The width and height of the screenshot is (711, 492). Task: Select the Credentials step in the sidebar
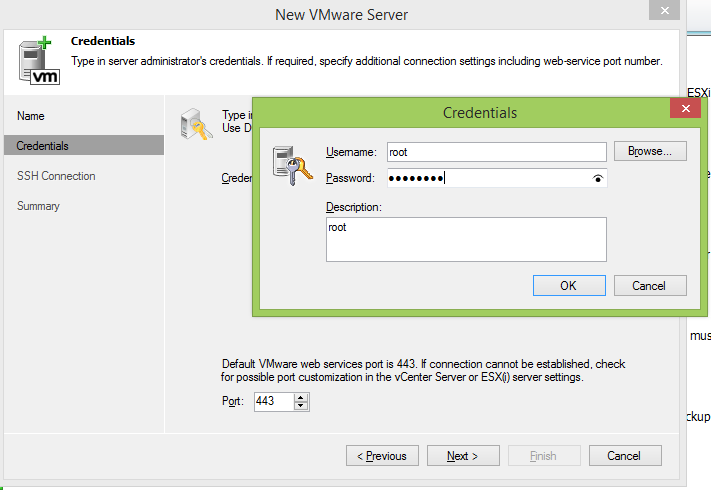[43, 146]
